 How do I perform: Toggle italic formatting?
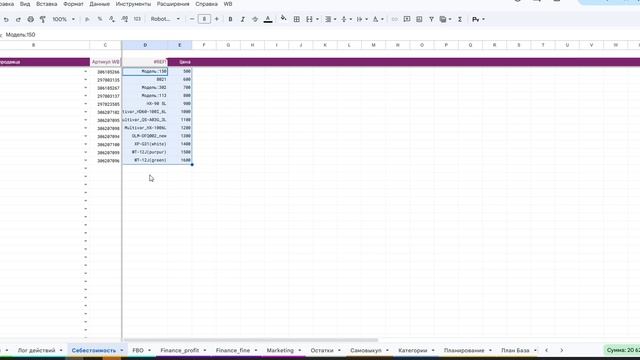(x=242, y=19)
